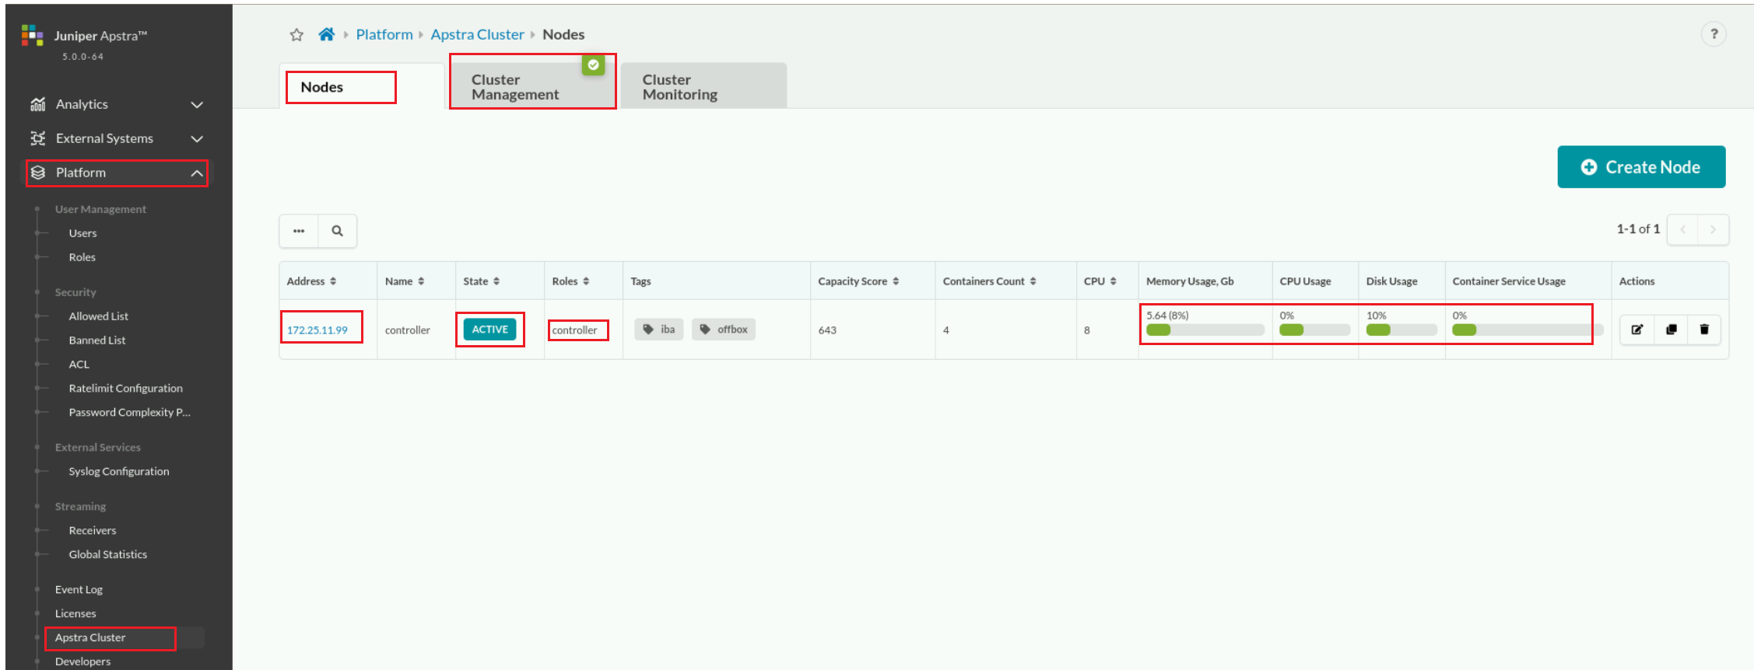Click the '1-1 of 1' pagination text
The width and height of the screenshot is (1754, 670).
1638,229
